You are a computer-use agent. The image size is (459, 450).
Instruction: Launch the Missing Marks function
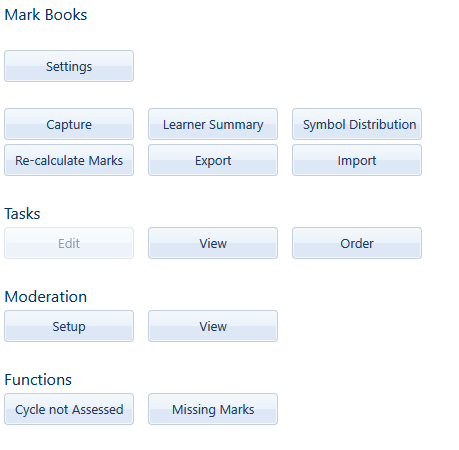click(x=213, y=409)
